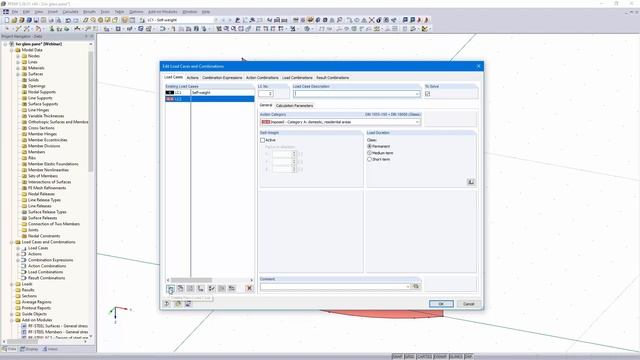
Task: Click the app icon left of File menu
Action: (6, 12)
